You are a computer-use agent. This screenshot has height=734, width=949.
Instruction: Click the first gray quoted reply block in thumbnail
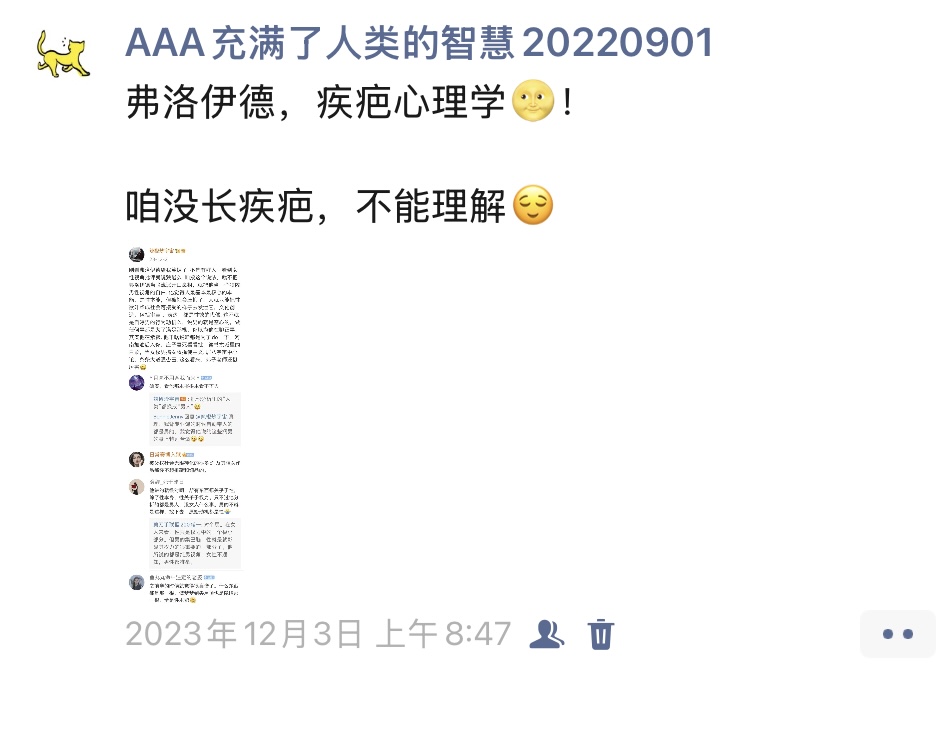pyautogui.click(x=195, y=419)
